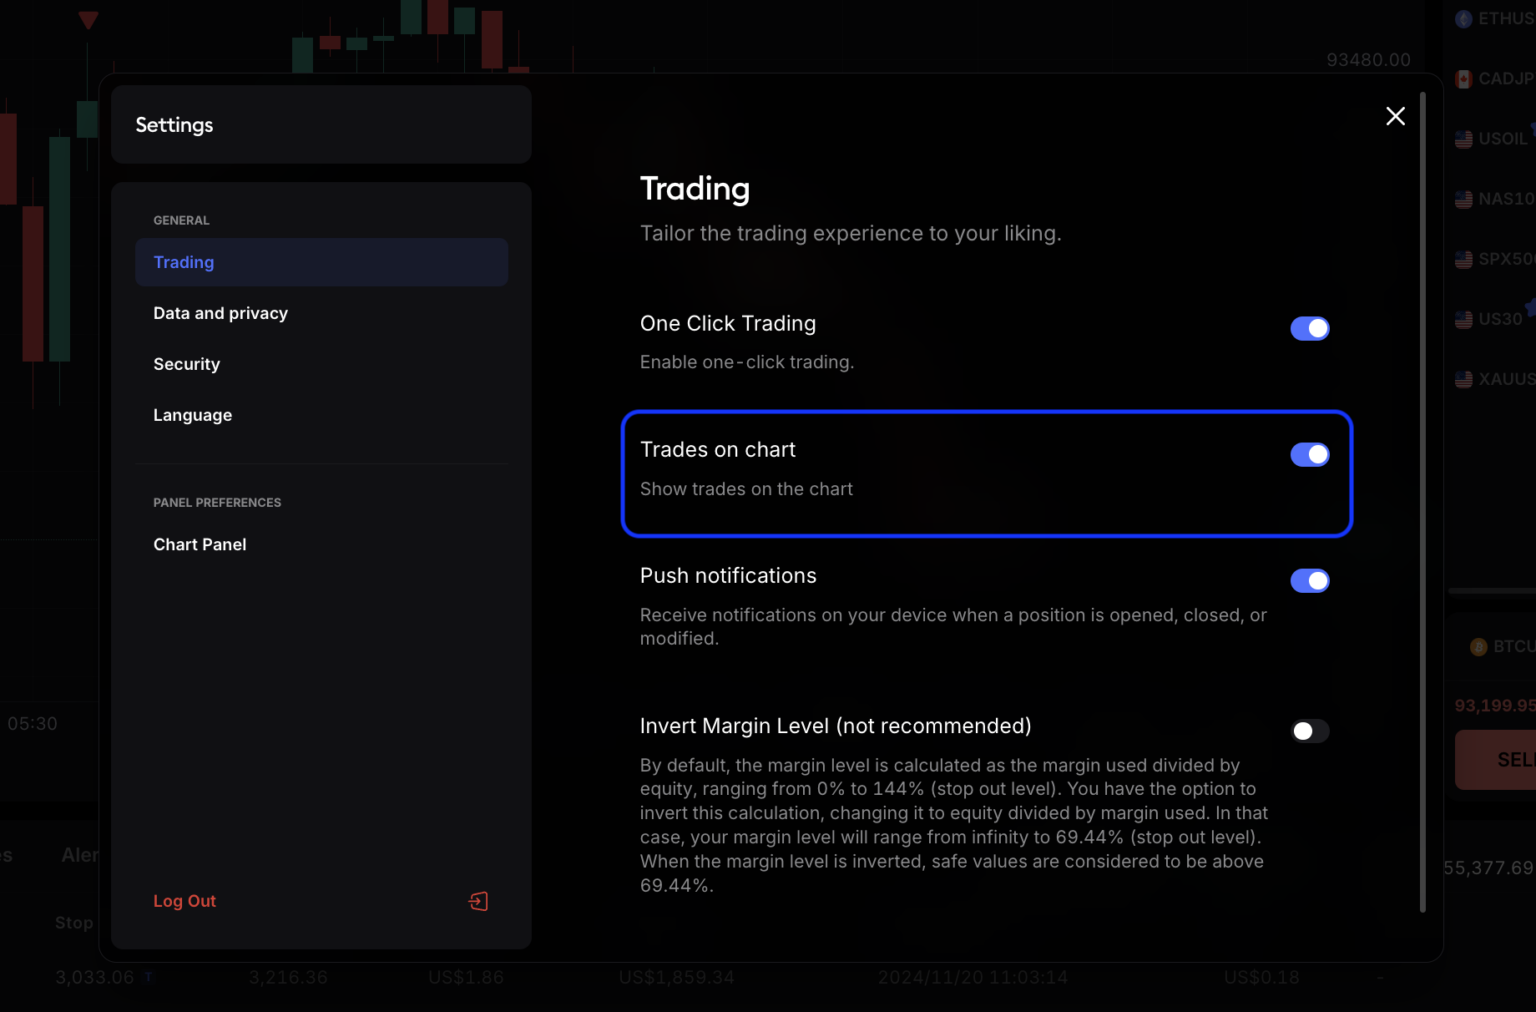Enable Invert Margin Level
The height and width of the screenshot is (1012, 1536).
pyautogui.click(x=1310, y=731)
